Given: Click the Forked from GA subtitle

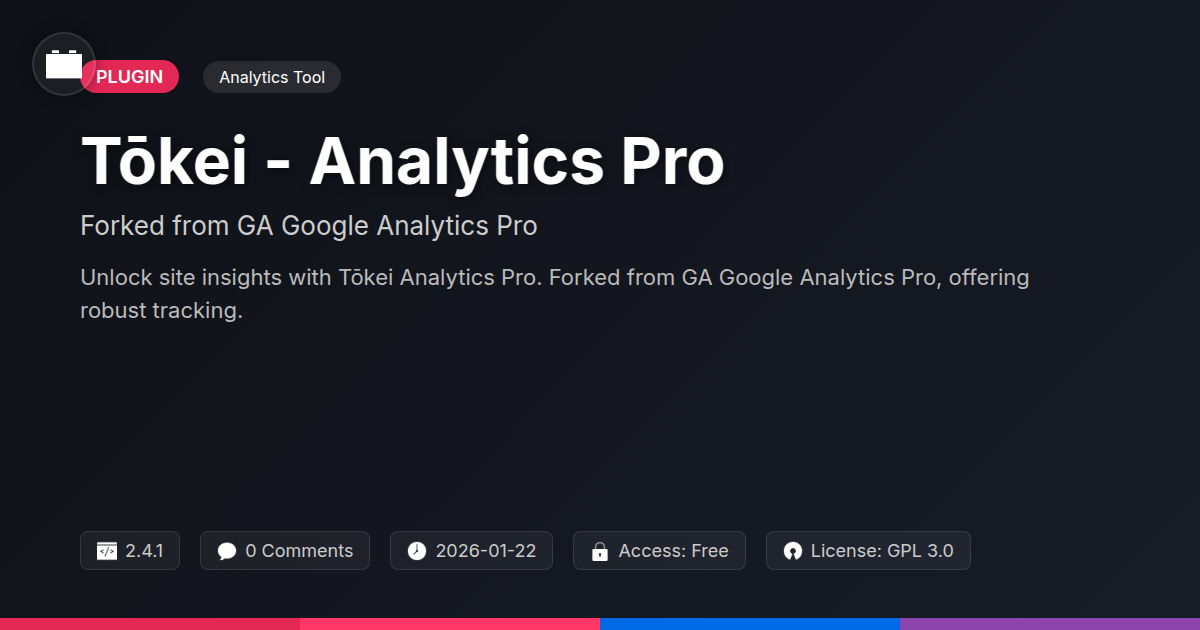Looking at the screenshot, I should [x=309, y=226].
